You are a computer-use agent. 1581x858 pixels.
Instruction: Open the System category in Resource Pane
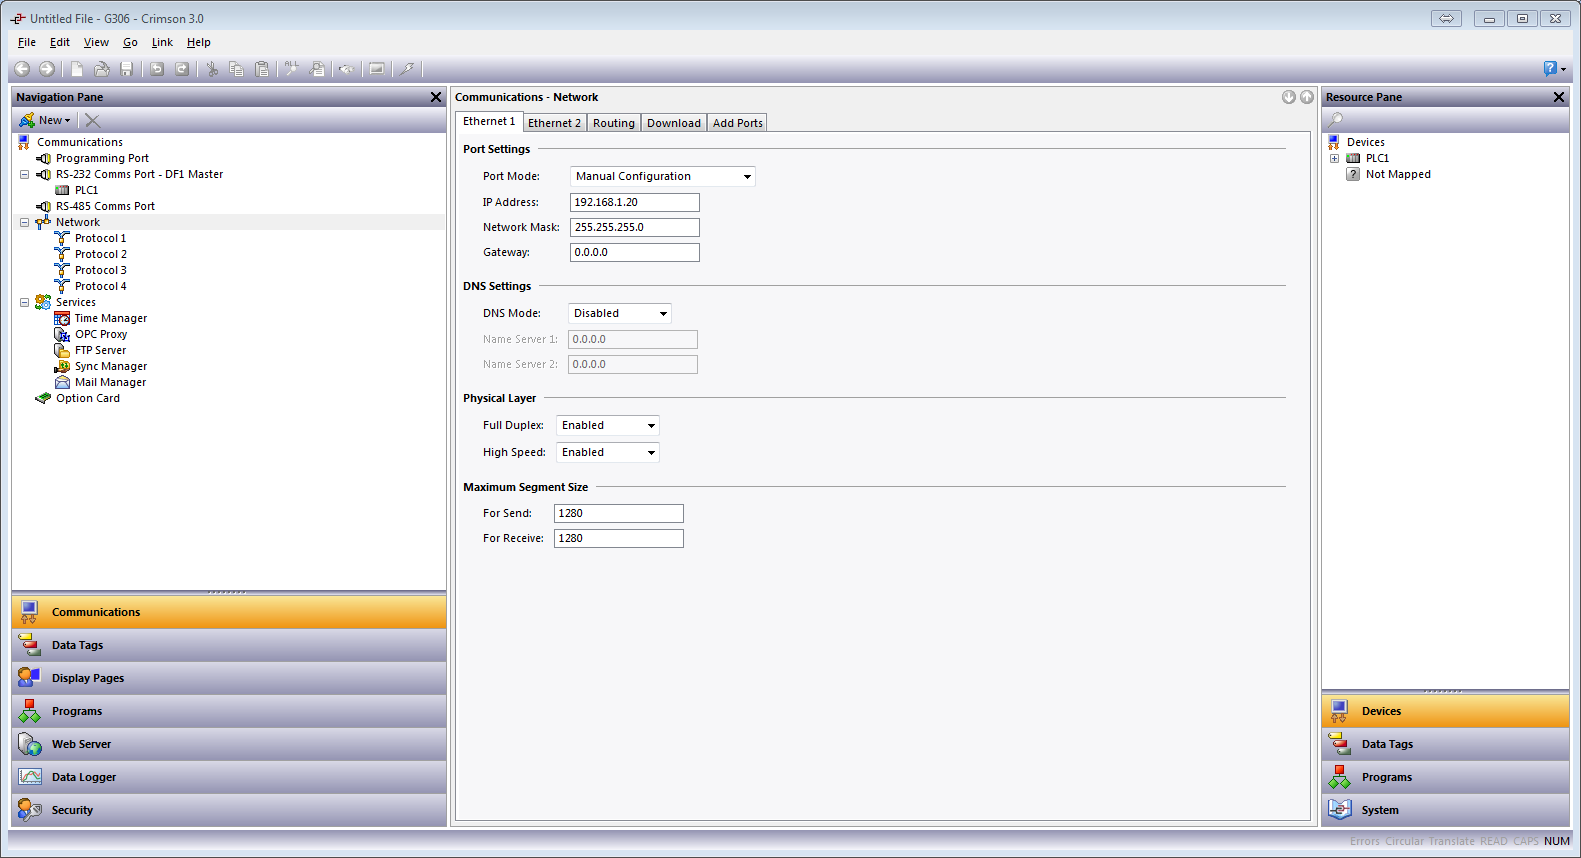tap(1445, 810)
